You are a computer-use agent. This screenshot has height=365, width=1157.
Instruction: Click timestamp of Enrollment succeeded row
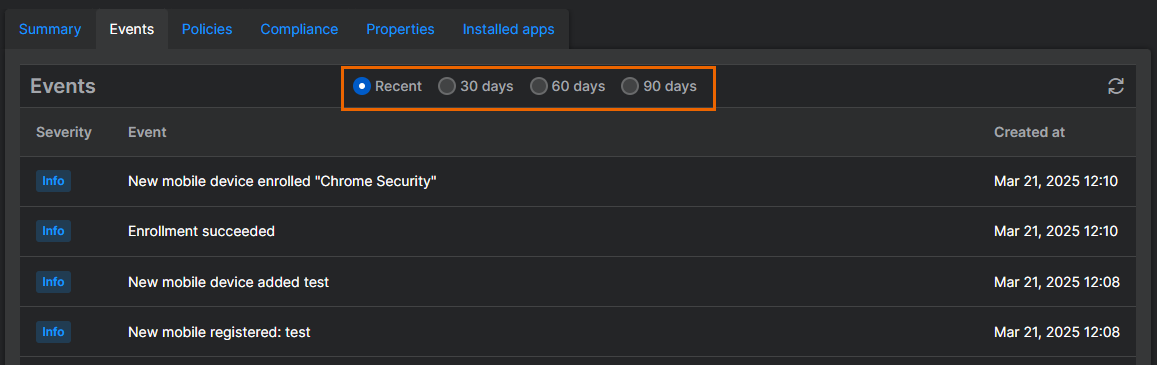[x=1056, y=232]
